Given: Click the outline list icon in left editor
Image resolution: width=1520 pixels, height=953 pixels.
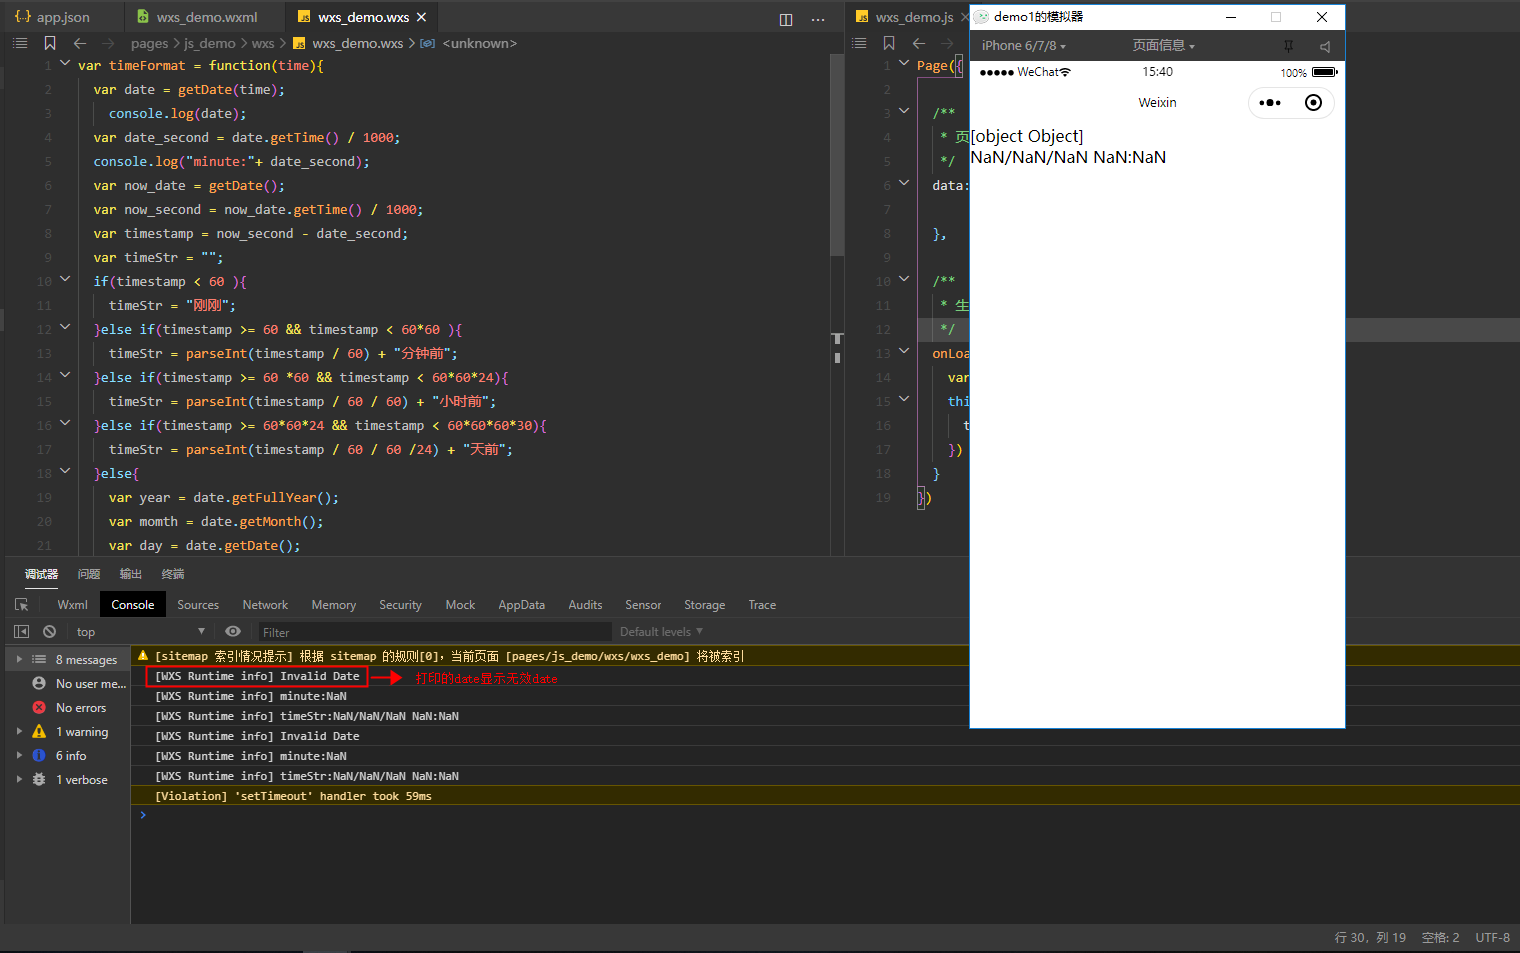Looking at the screenshot, I should tap(20, 43).
